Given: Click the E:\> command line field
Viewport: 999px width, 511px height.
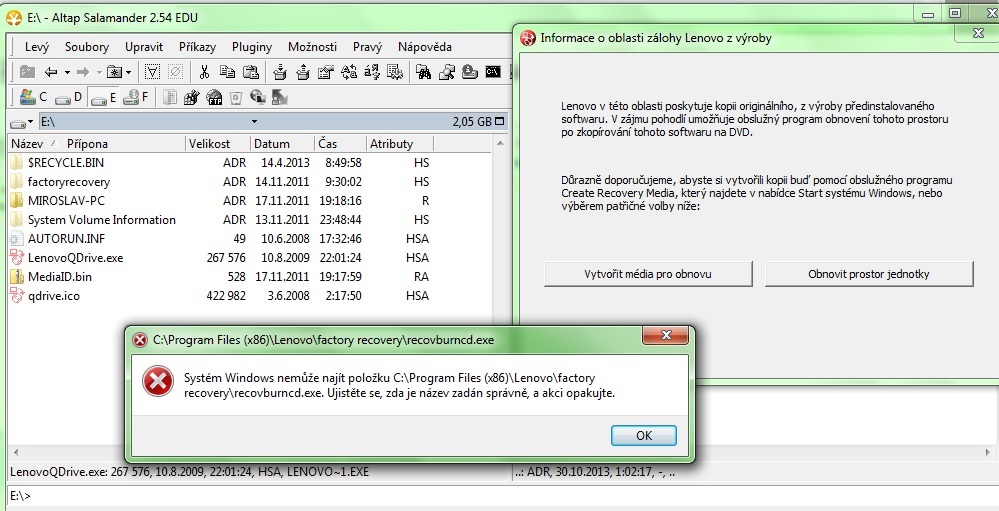Looking at the screenshot, I should (x=502, y=496).
